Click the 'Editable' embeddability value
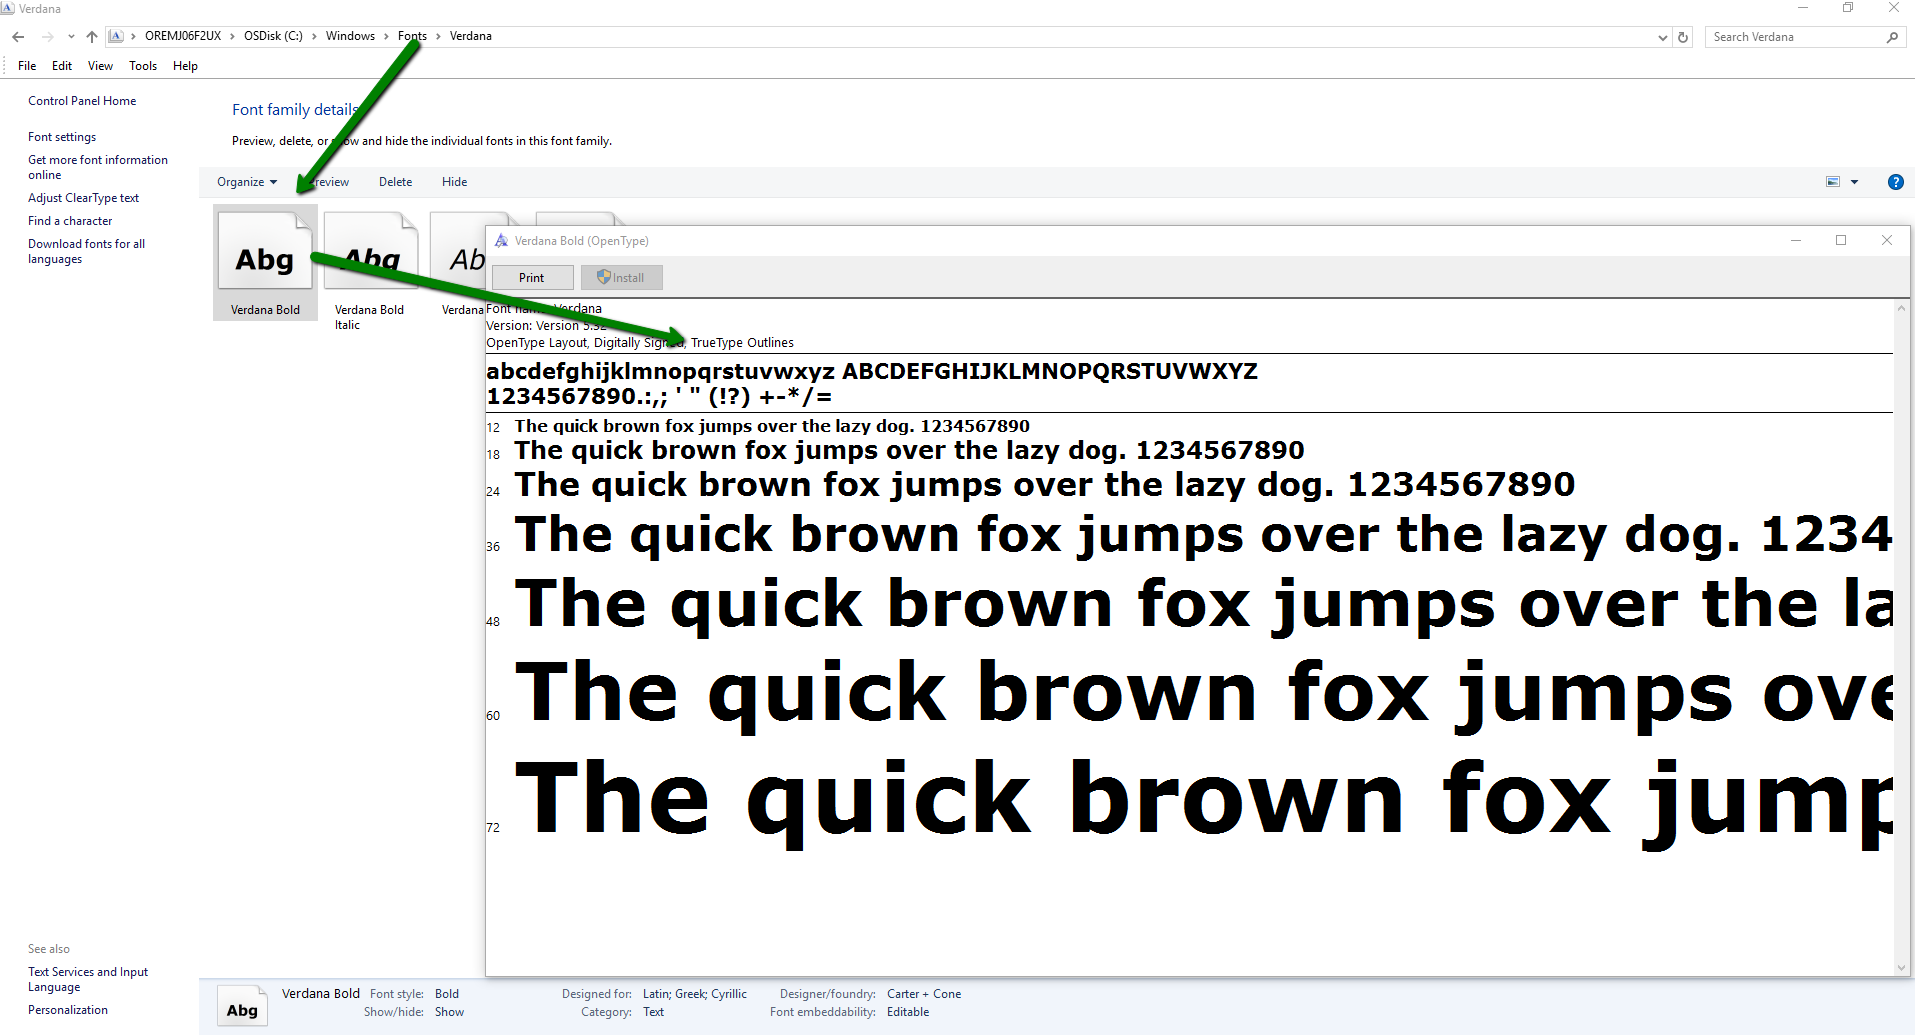Viewport: 1915px width, 1035px height. coord(908,1012)
